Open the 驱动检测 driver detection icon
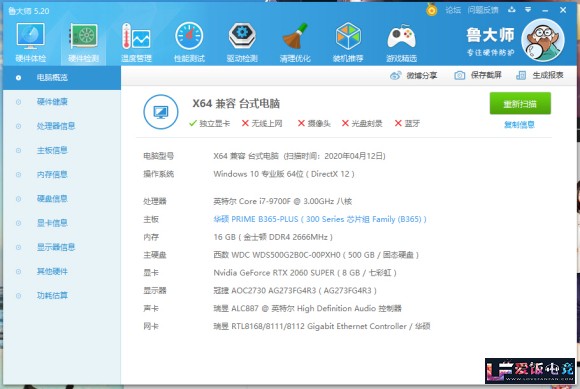Viewport: 580px width, 389px height. coord(242,42)
